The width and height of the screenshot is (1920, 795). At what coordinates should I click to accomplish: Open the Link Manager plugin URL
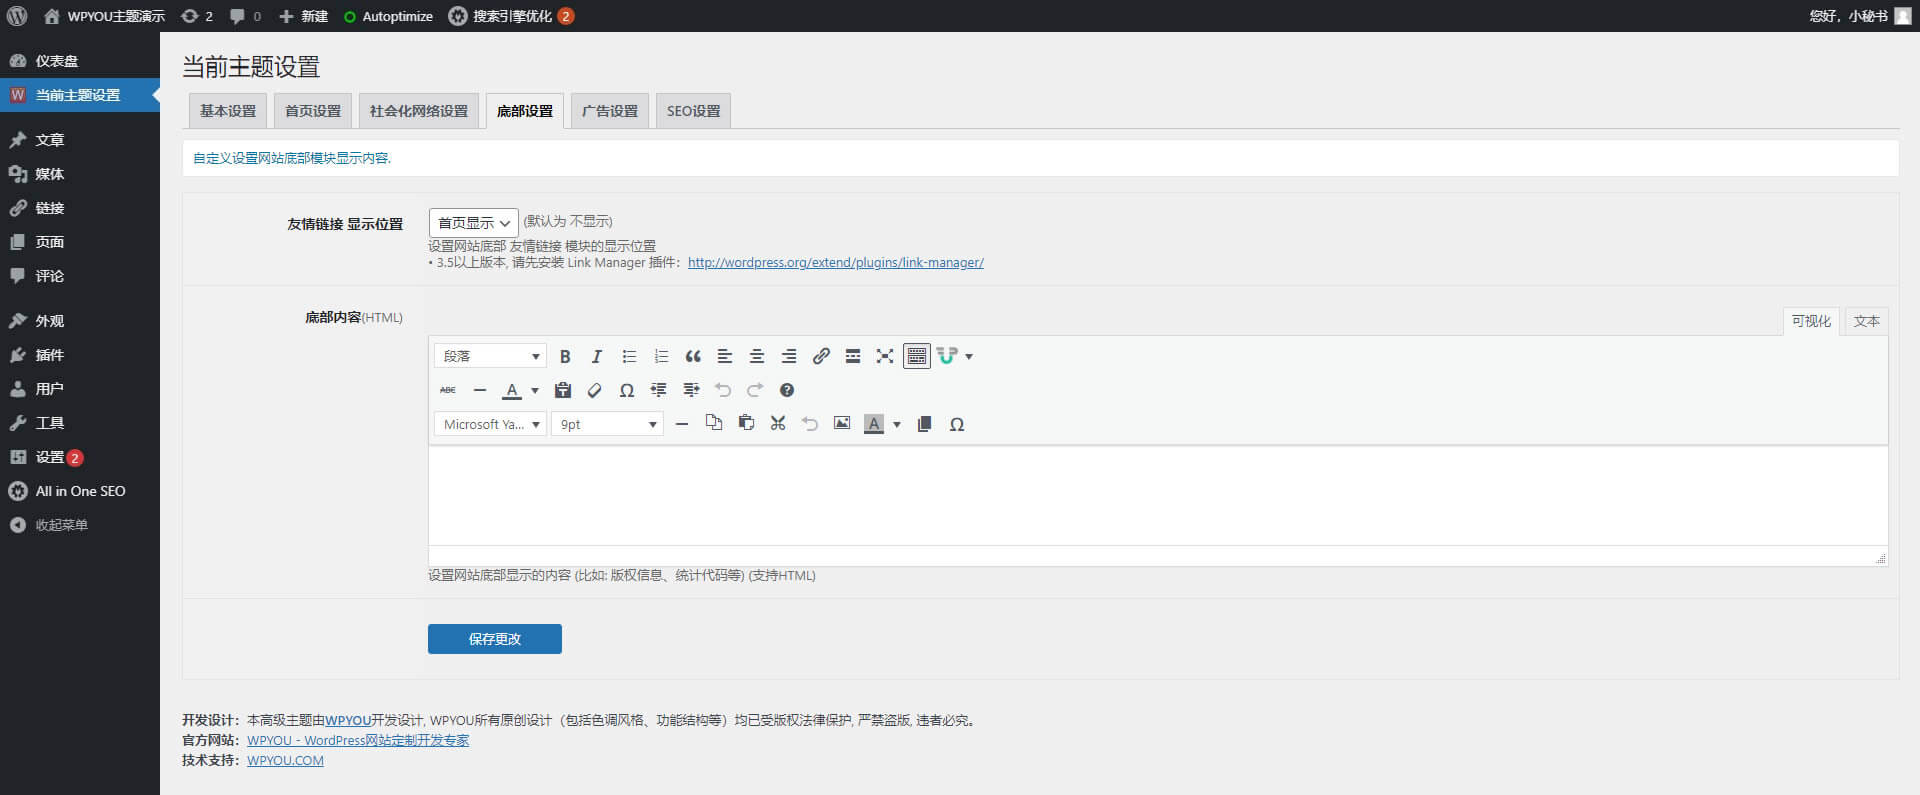point(836,263)
